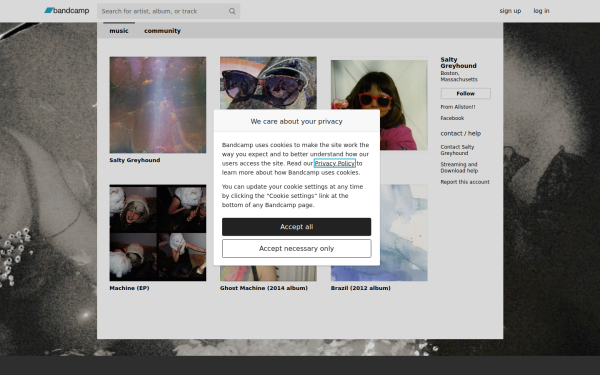Click the Brazil (2012 album) title
The image size is (600, 375).
pos(360,288)
